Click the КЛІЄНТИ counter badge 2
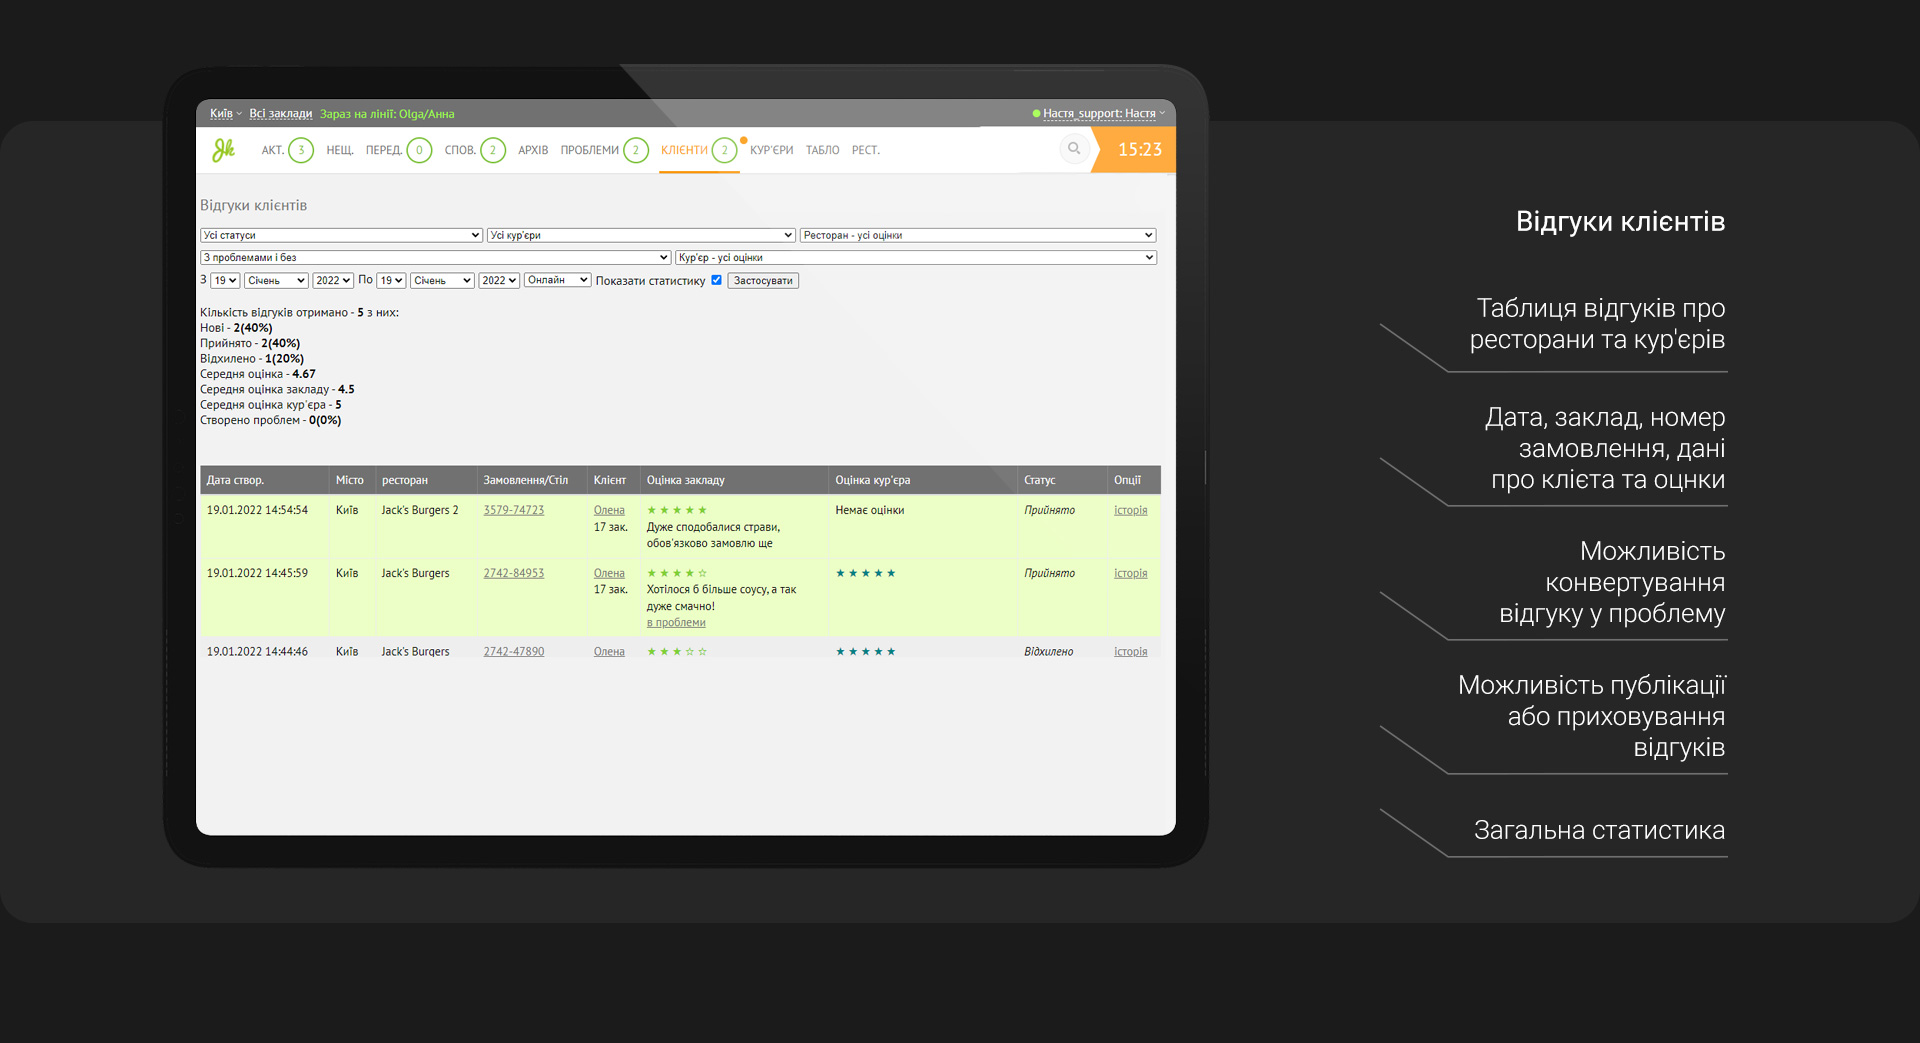This screenshot has height=1043, width=1920. tap(725, 150)
